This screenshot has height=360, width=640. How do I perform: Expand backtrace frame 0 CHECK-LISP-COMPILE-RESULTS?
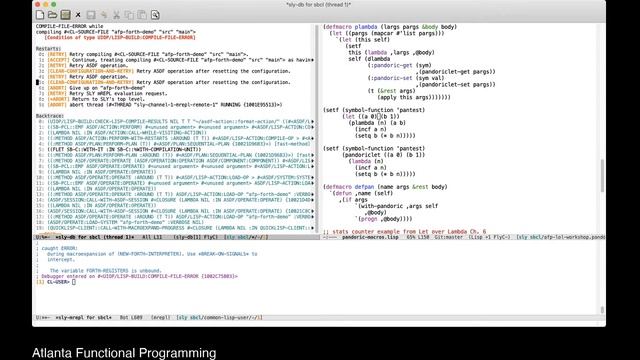click(x=176, y=122)
